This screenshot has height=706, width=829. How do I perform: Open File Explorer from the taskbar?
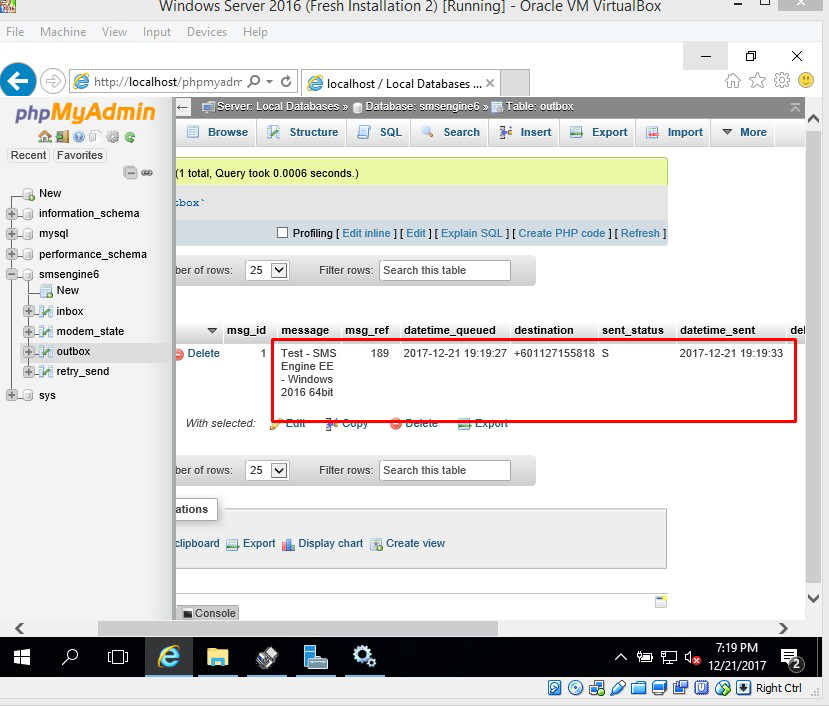coord(218,657)
